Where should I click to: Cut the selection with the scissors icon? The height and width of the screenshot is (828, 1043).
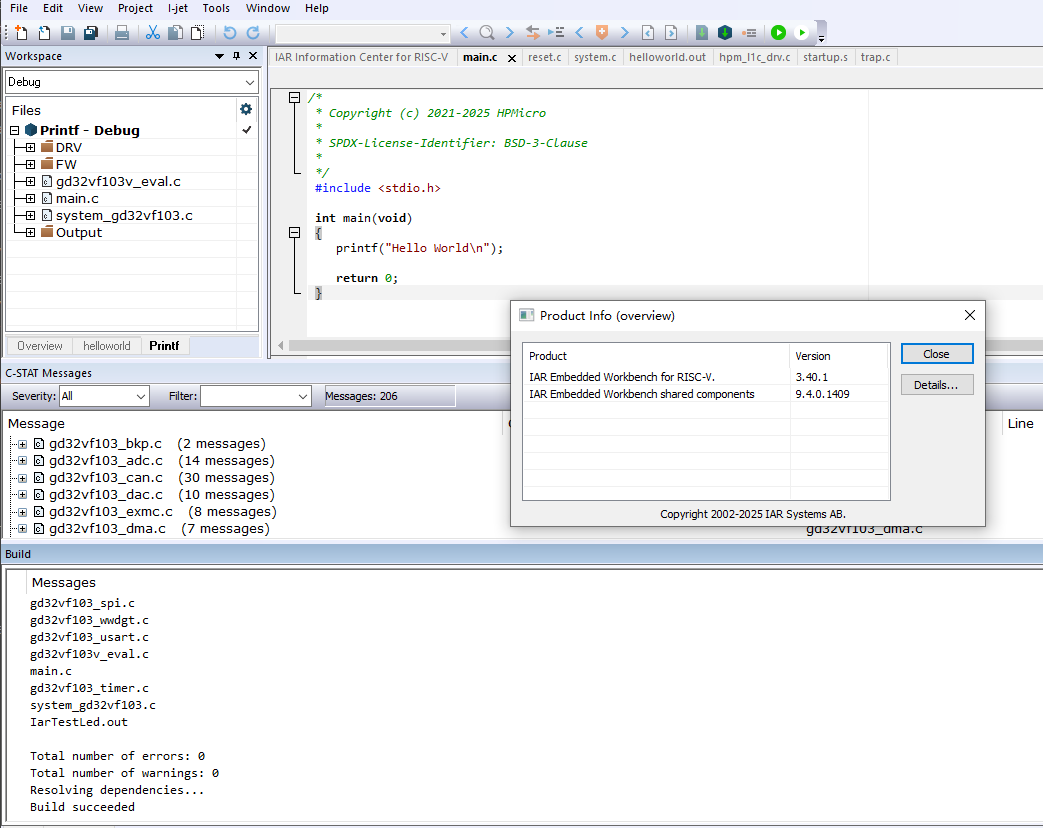coord(153,33)
